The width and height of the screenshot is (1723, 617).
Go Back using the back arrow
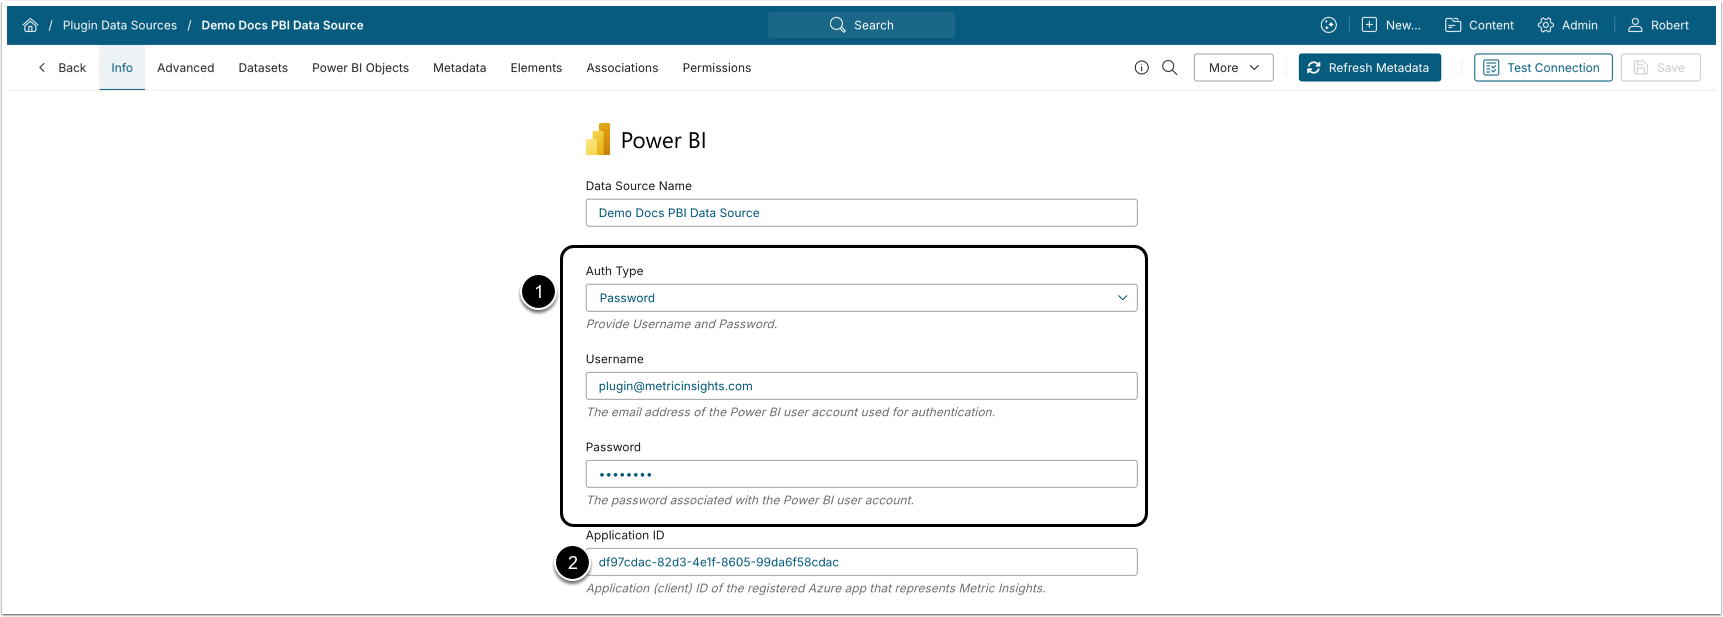point(62,68)
